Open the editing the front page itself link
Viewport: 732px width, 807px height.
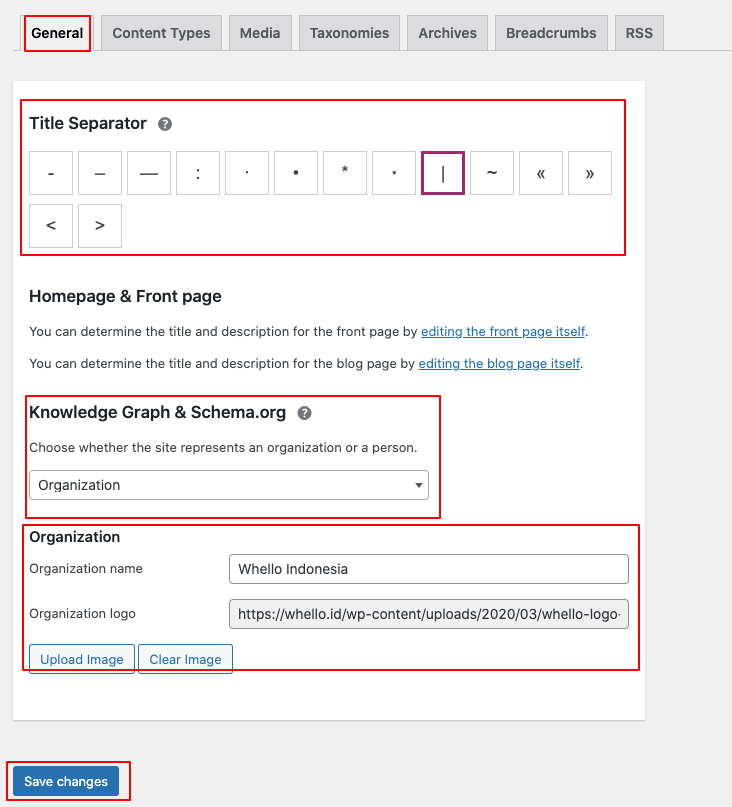tap(503, 331)
